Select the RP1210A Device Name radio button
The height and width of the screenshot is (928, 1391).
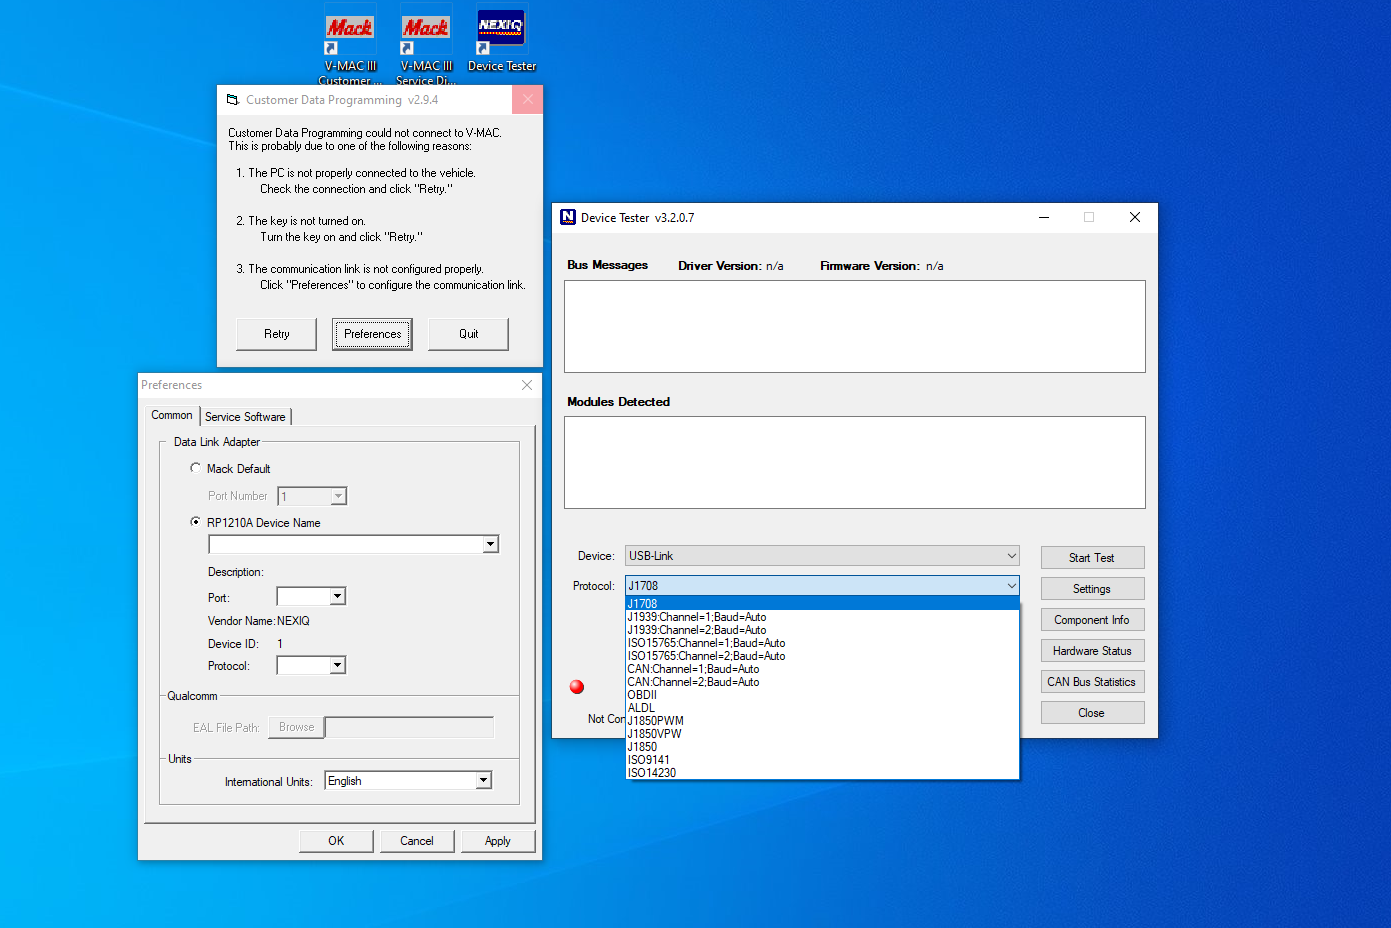[x=196, y=522]
